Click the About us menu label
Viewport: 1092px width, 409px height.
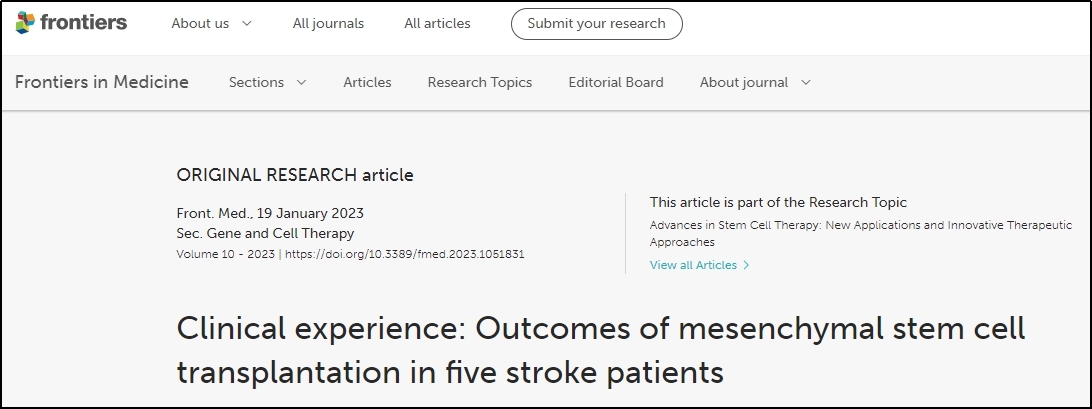(200, 24)
